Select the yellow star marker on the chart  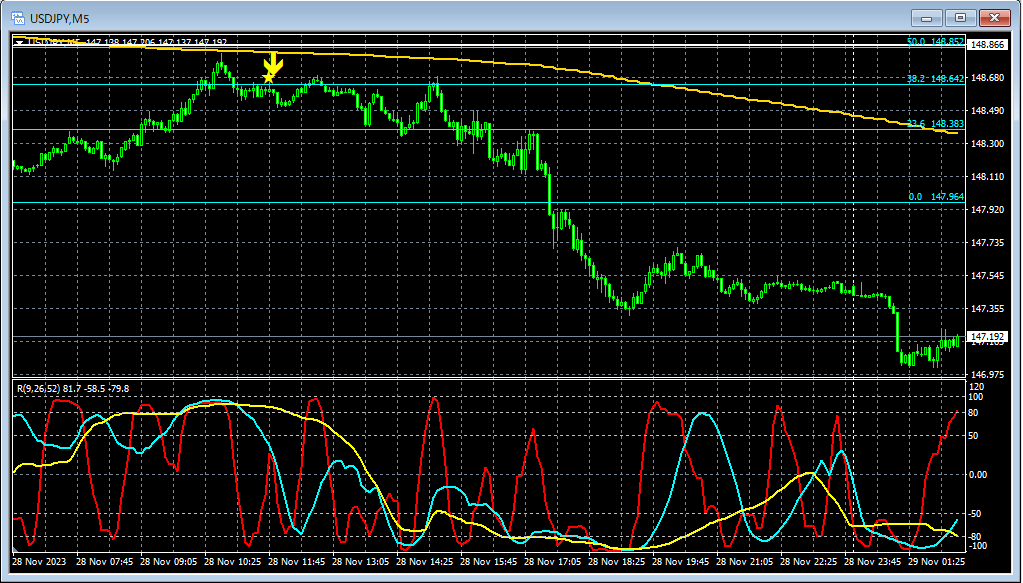click(x=268, y=78)
